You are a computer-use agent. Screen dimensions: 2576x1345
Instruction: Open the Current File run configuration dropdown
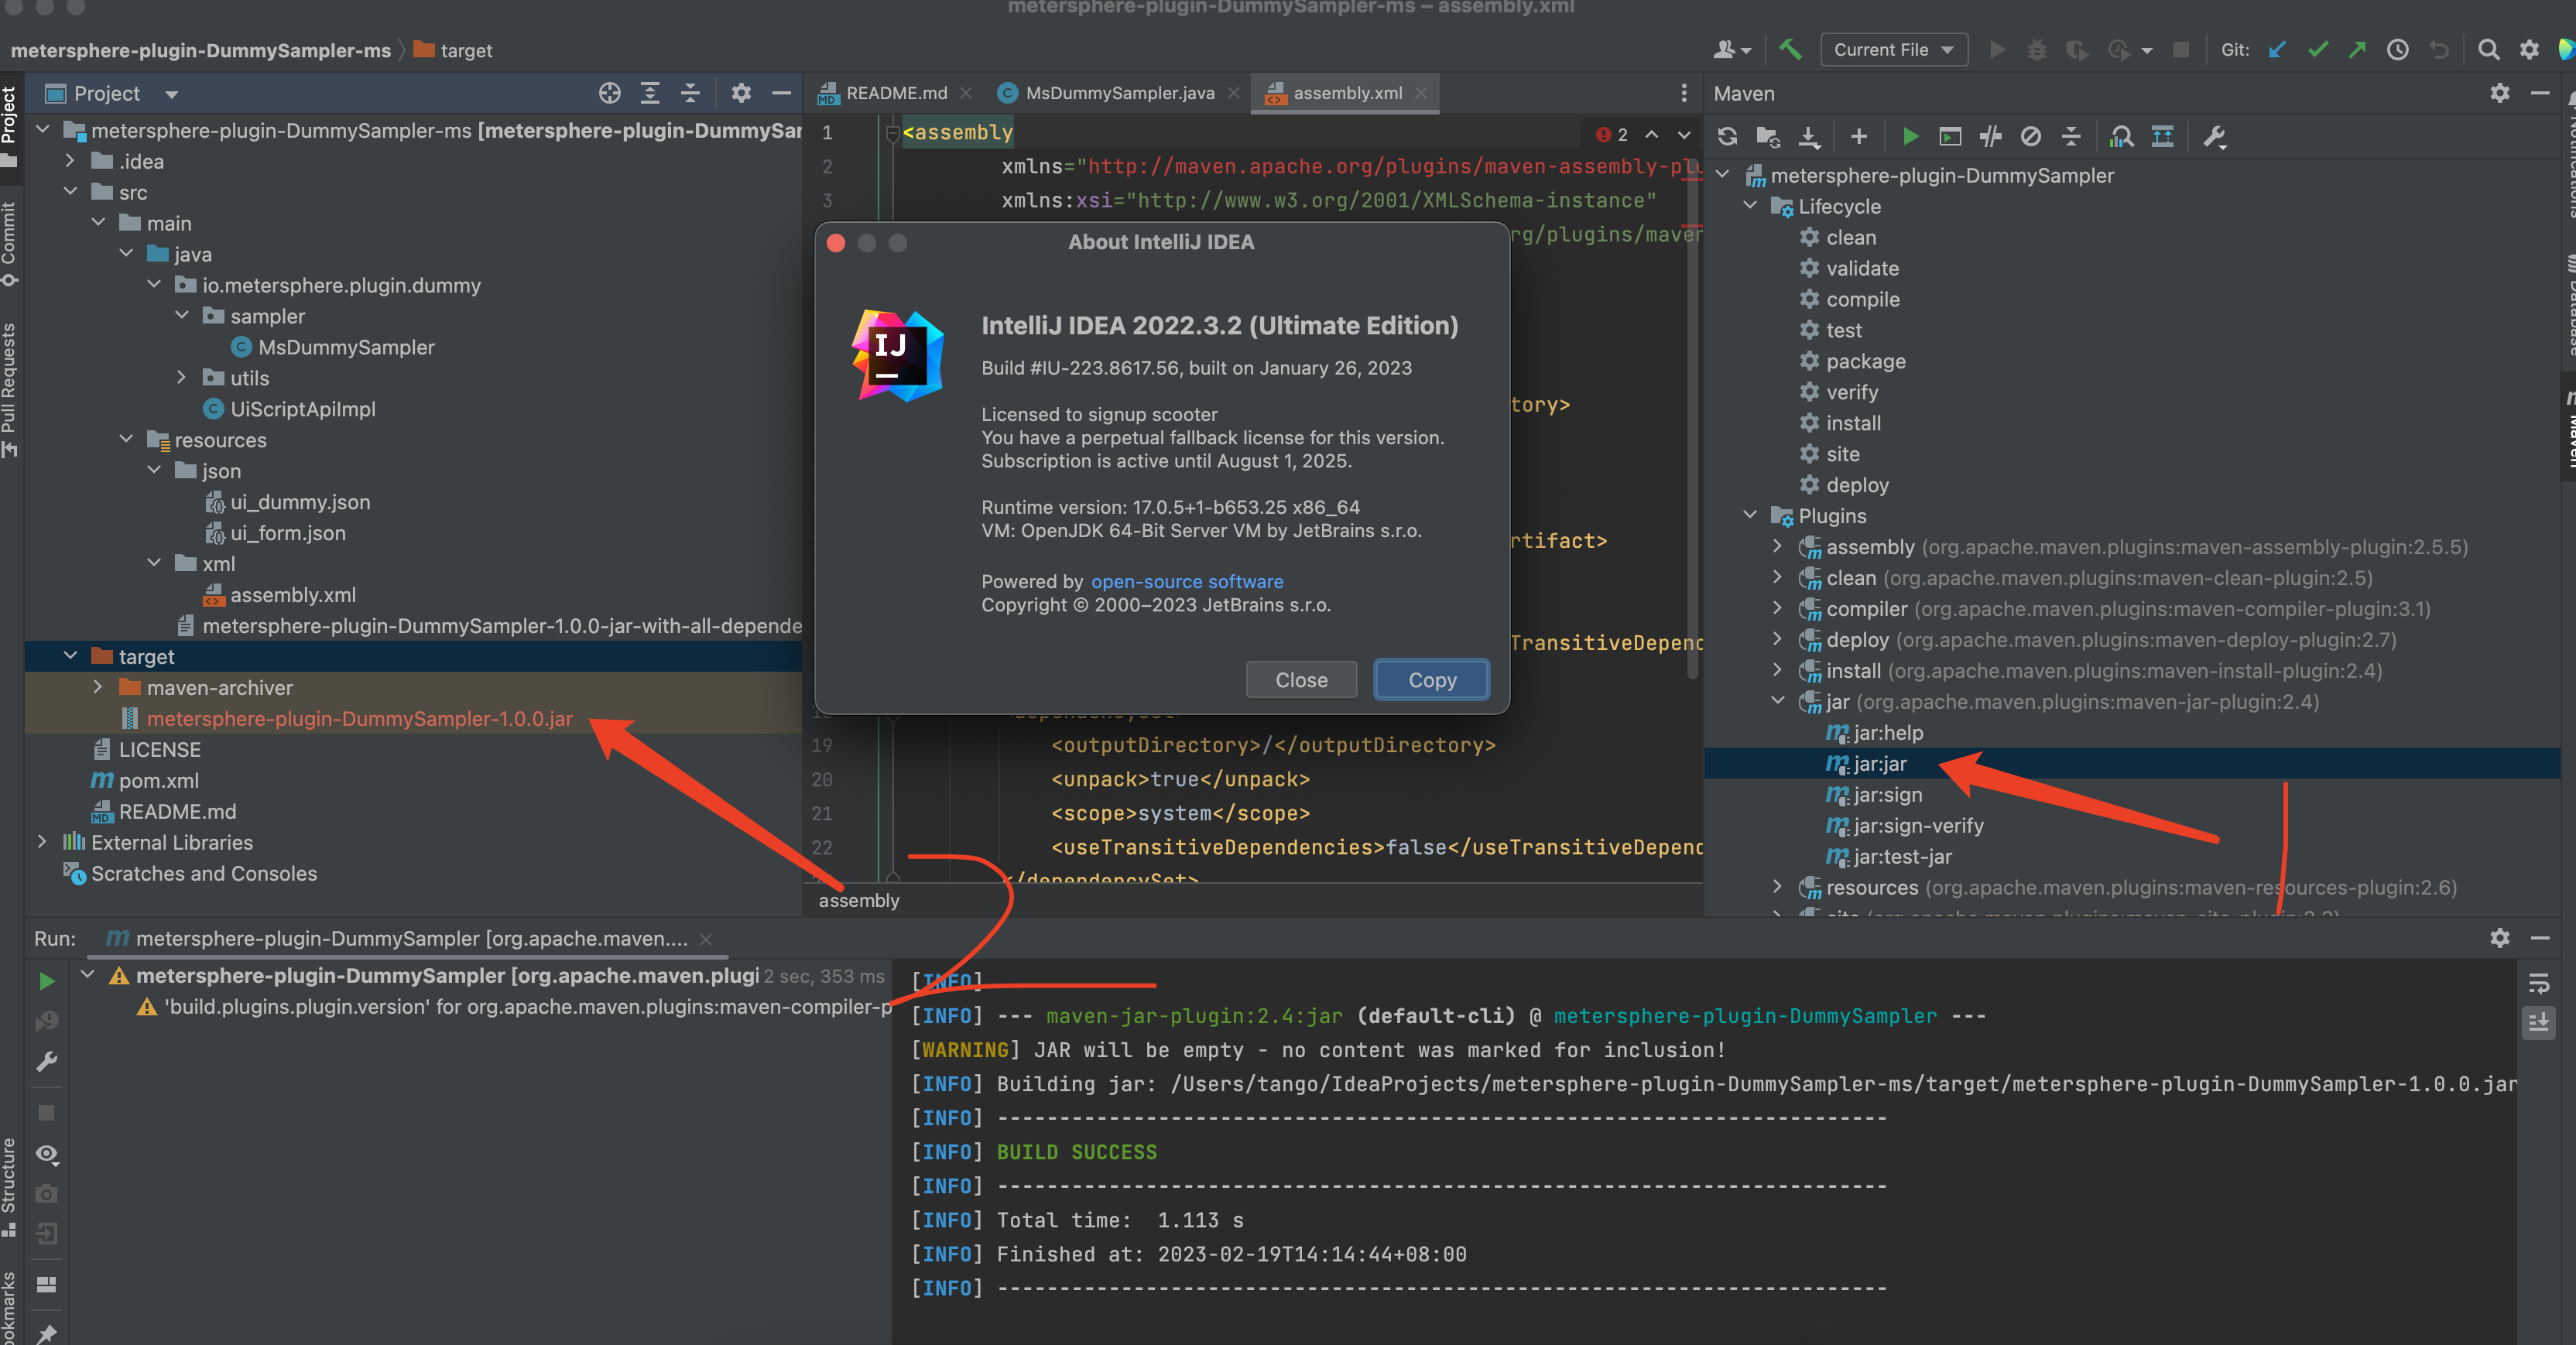(1893, 49)
